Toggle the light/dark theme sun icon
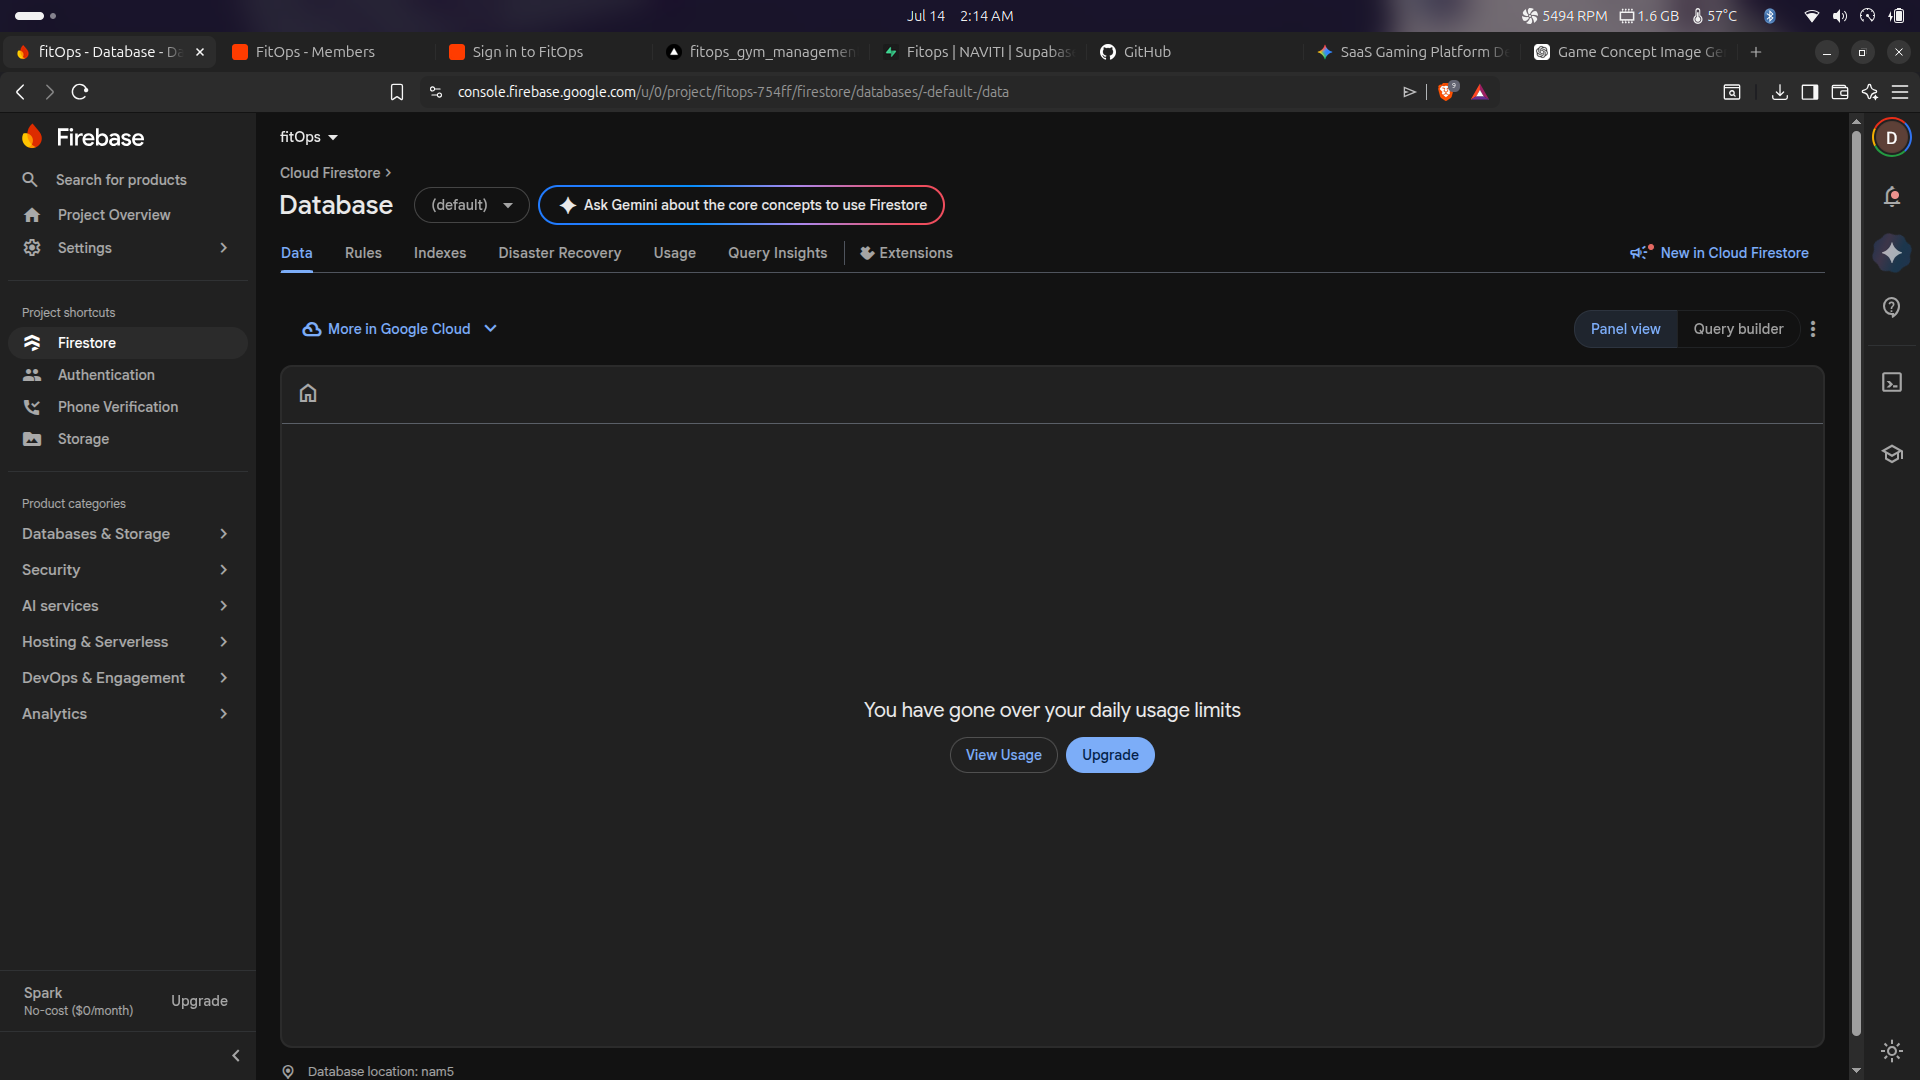 pyautogui.click(x=1892, y=1051)
